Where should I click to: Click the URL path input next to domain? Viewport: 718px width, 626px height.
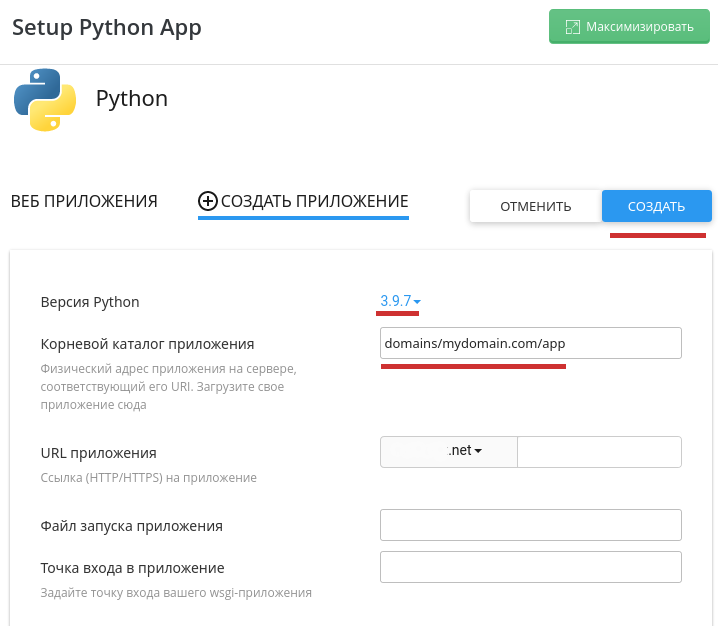tap(599, 451)
